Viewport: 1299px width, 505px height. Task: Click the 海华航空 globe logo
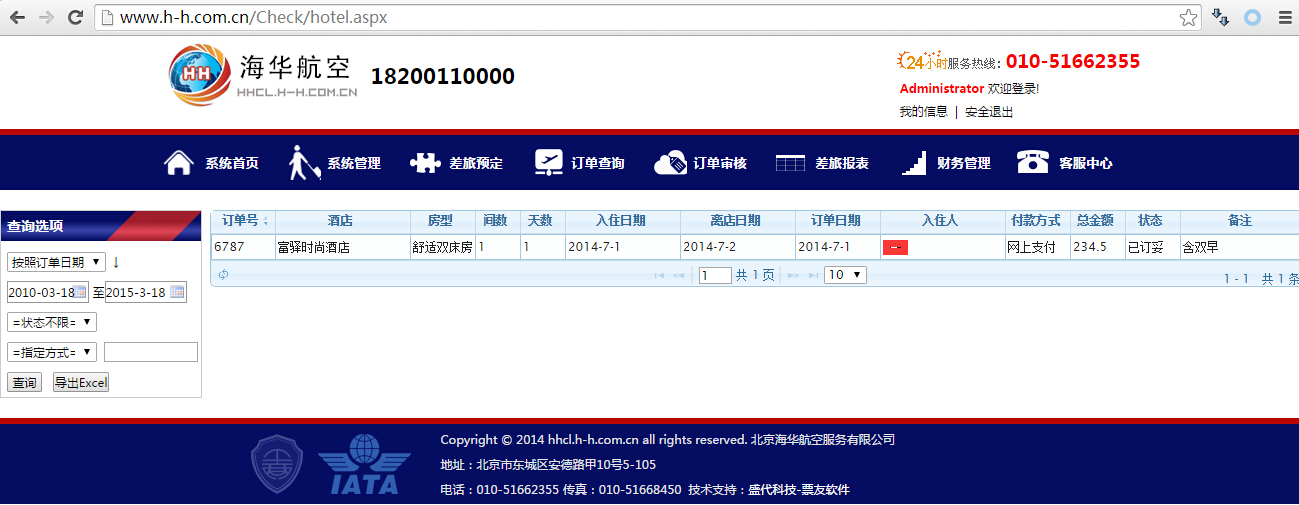point(200,76)
